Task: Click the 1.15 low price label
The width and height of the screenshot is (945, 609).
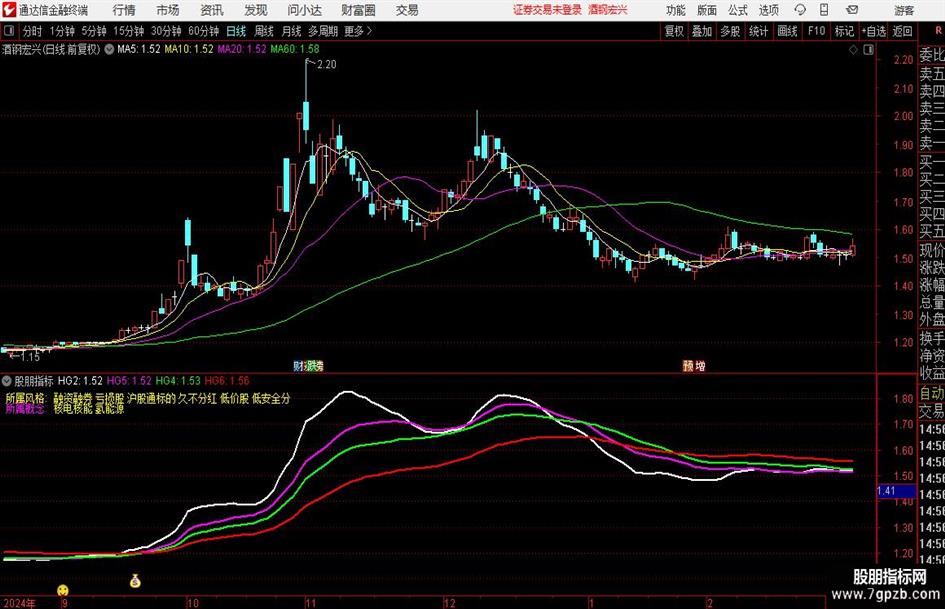Action: pyautogui.click(x=30, y=357)
